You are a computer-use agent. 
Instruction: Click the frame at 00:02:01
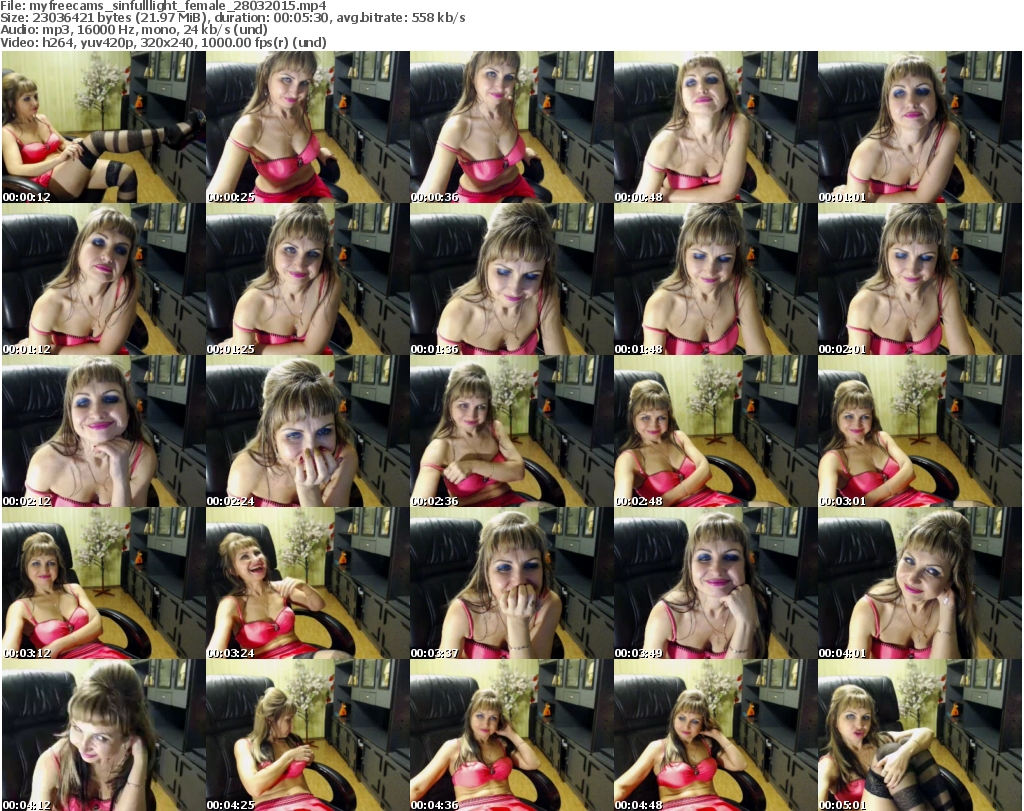tap(920, 279)
